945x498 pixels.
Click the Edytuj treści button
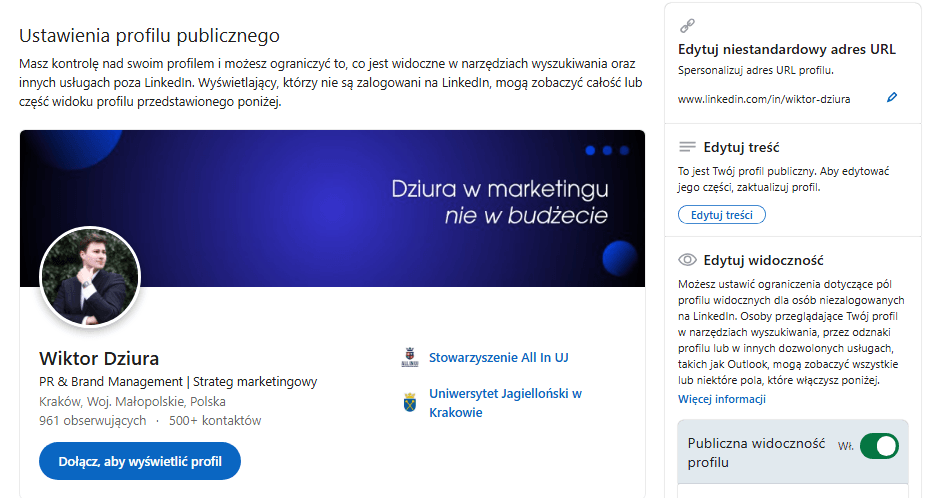[x=721, y=215]
